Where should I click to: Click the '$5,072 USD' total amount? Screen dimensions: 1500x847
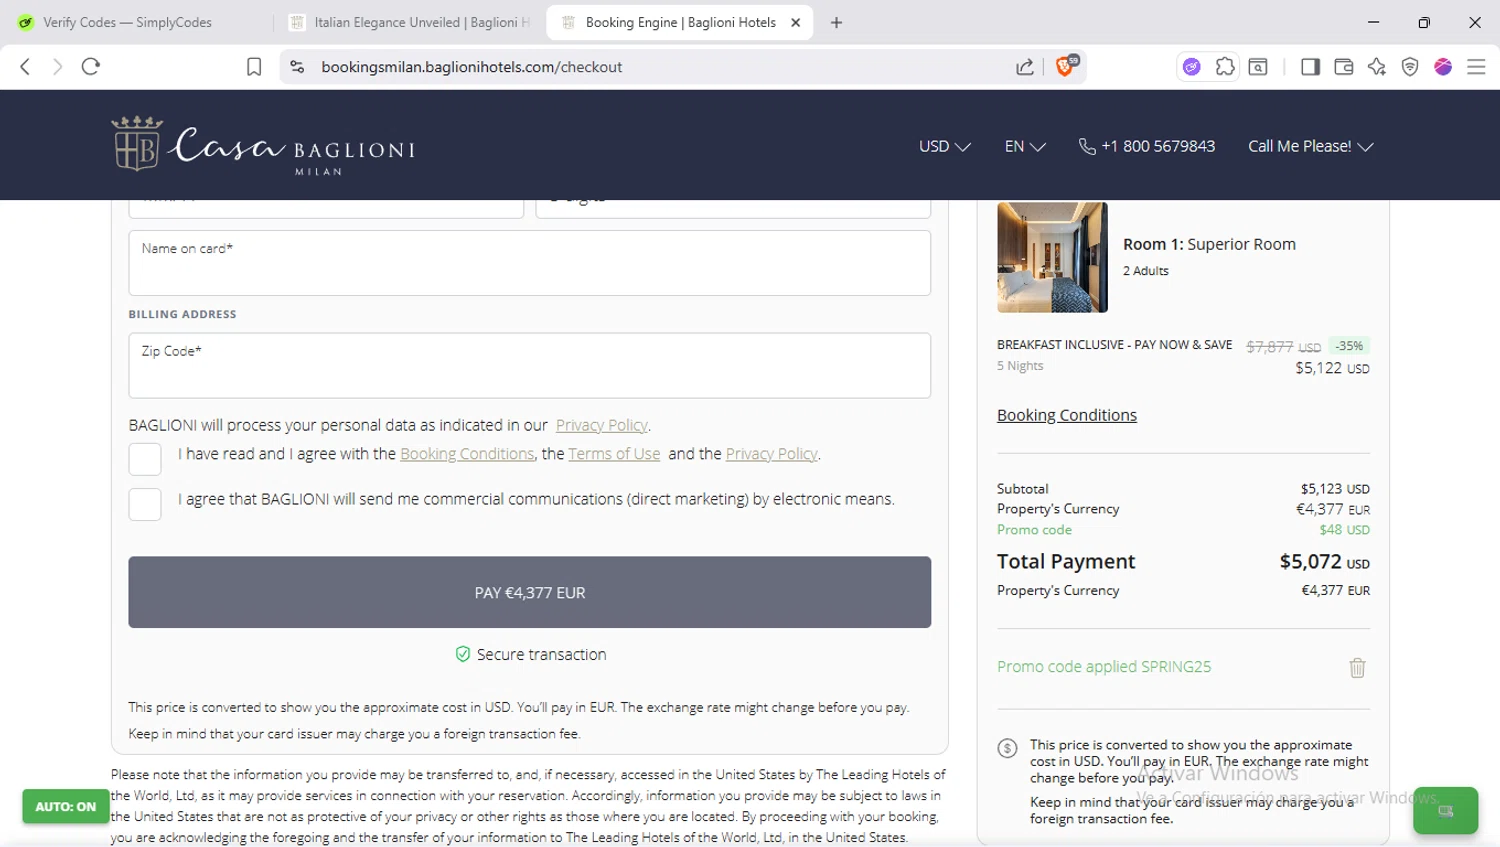pyautogui.click(x=1325, y=562)
